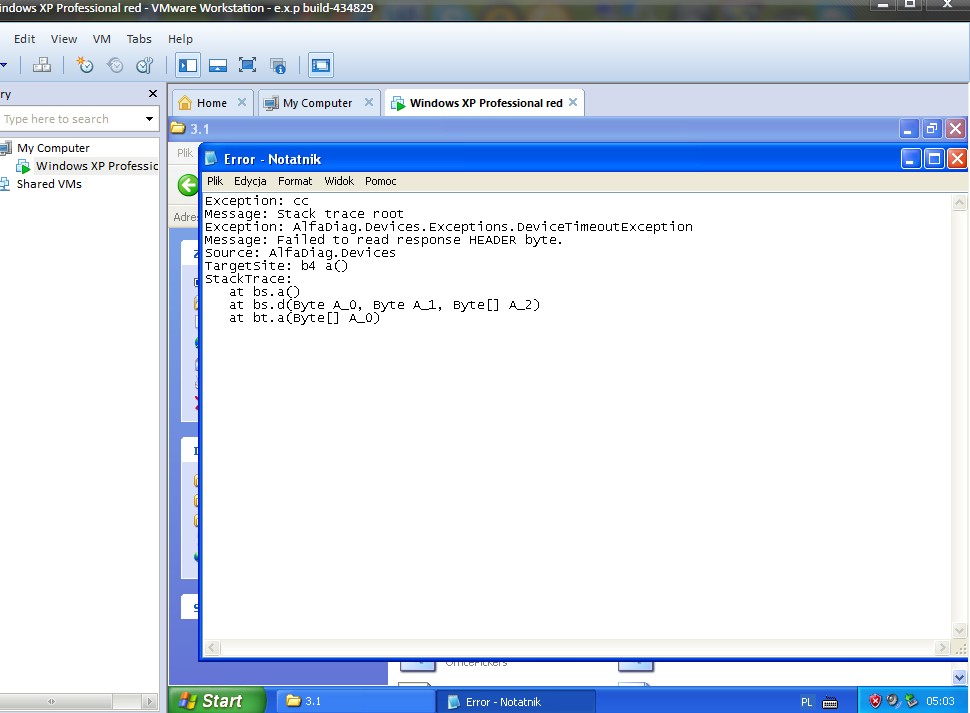Toggle the thumbnail bar view icon
The width and height of the screenshot is (970, 713).
coord(218,65)
